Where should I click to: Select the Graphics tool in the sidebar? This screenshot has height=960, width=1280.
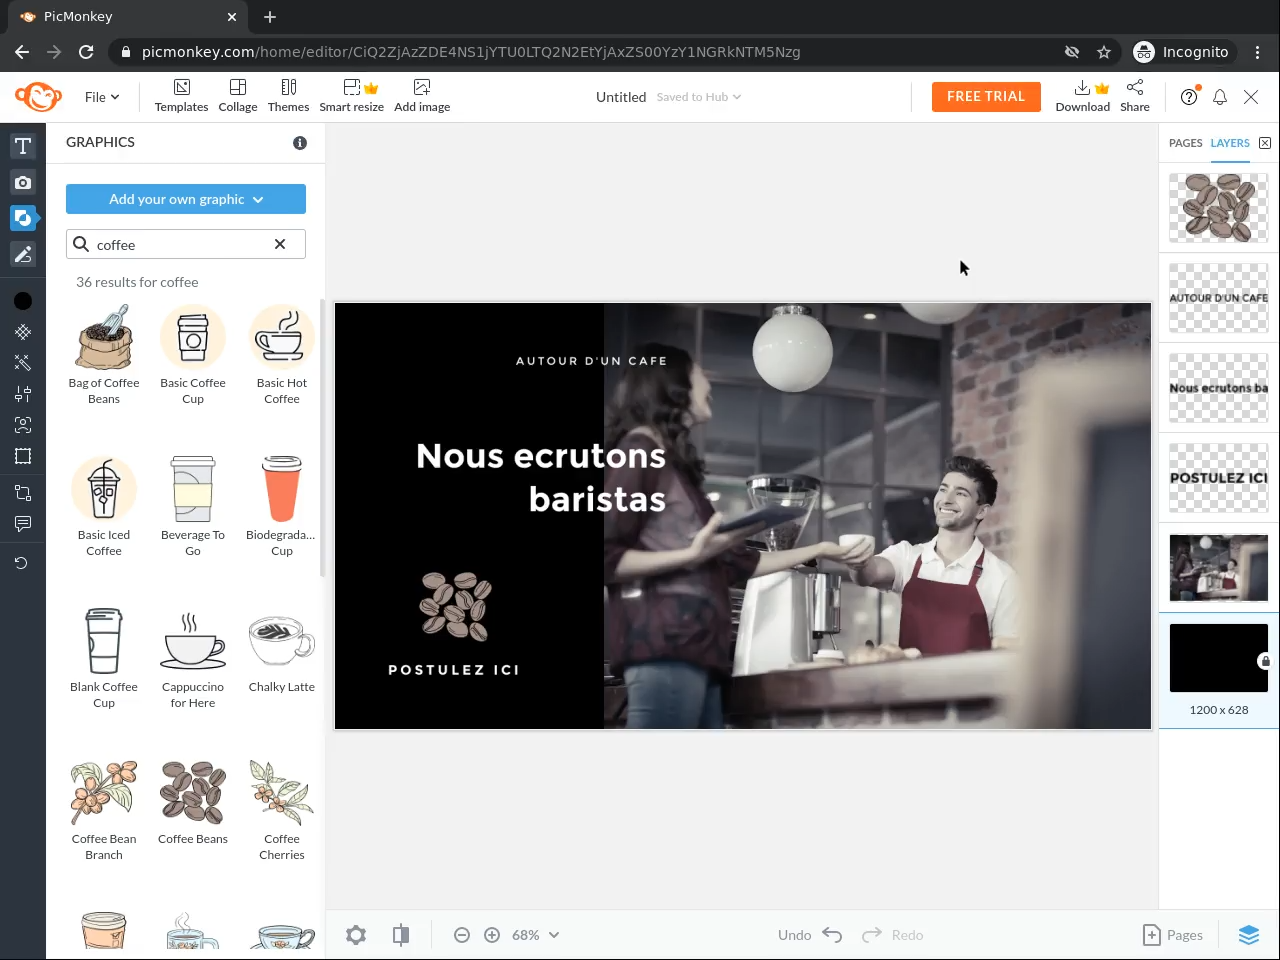(23, 218)
